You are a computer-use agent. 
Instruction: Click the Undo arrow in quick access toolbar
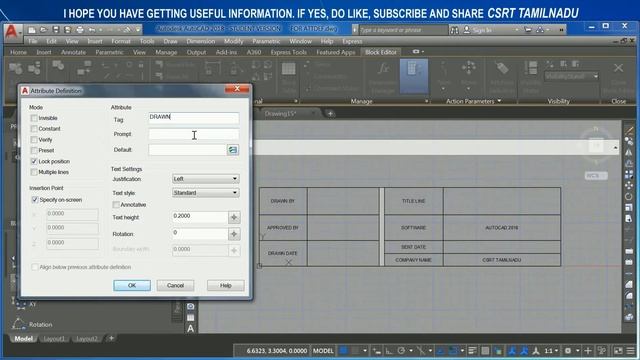92,30
